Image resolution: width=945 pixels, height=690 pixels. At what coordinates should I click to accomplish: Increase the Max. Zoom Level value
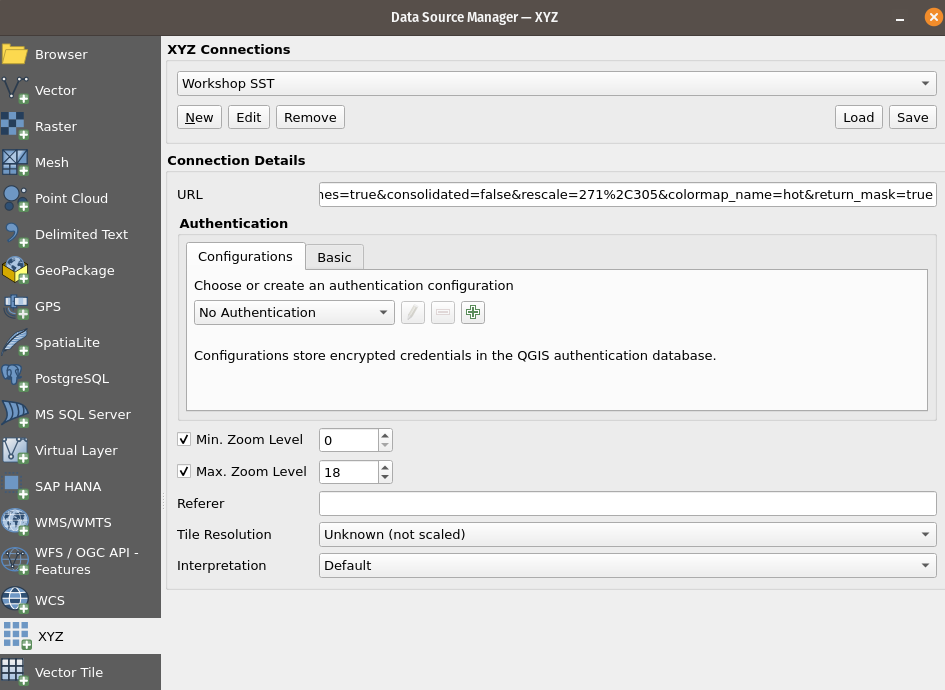coord(385,466)
